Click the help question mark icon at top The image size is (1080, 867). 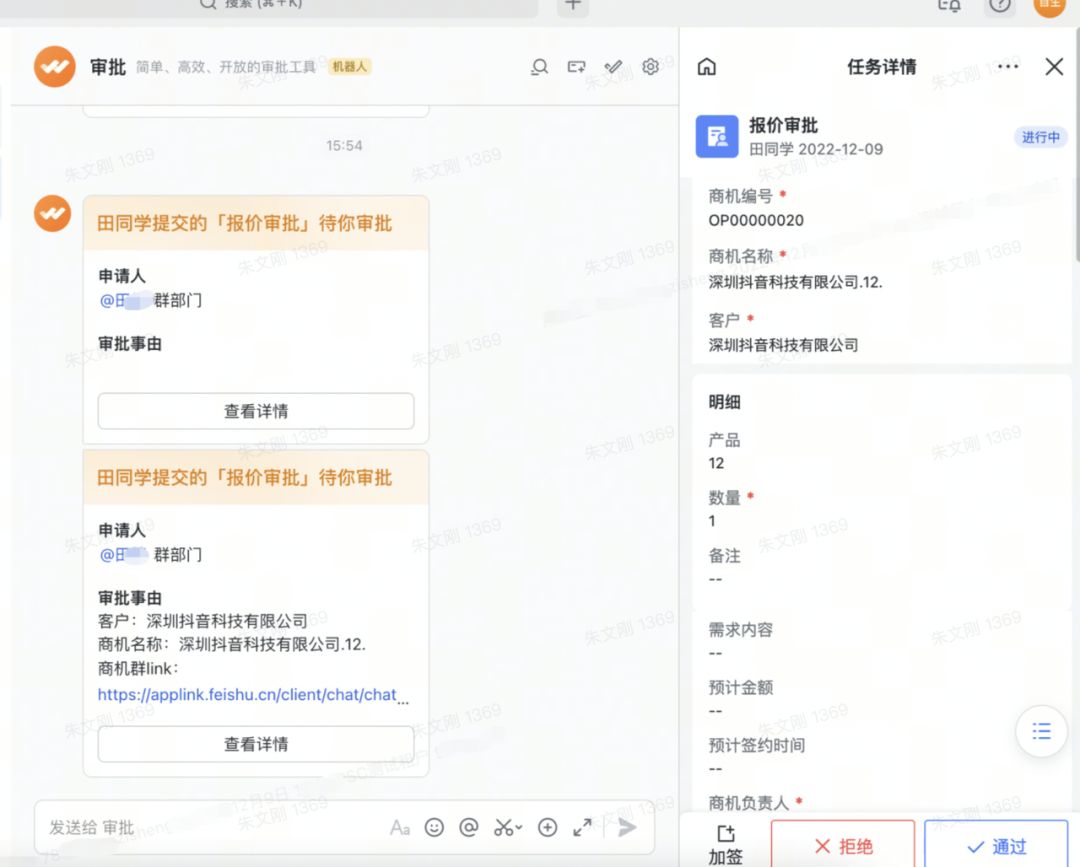coord(999,6)
